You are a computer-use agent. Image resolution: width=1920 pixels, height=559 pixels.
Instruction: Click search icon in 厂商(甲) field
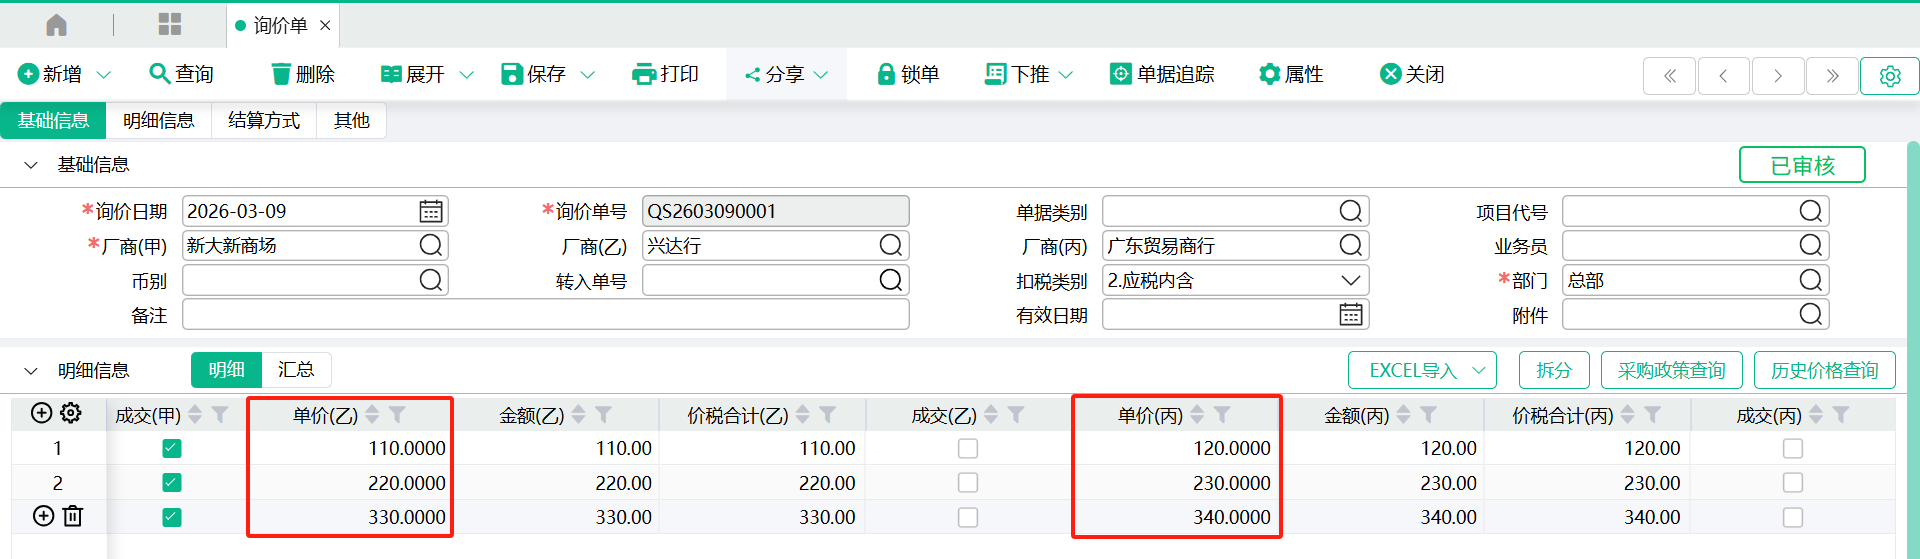pos(431,246)
